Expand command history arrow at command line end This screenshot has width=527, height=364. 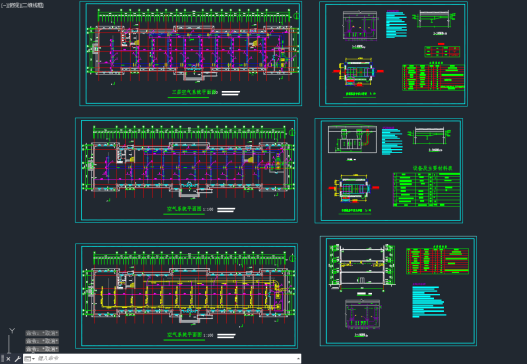pyautogui.click(x=298, y=359)
